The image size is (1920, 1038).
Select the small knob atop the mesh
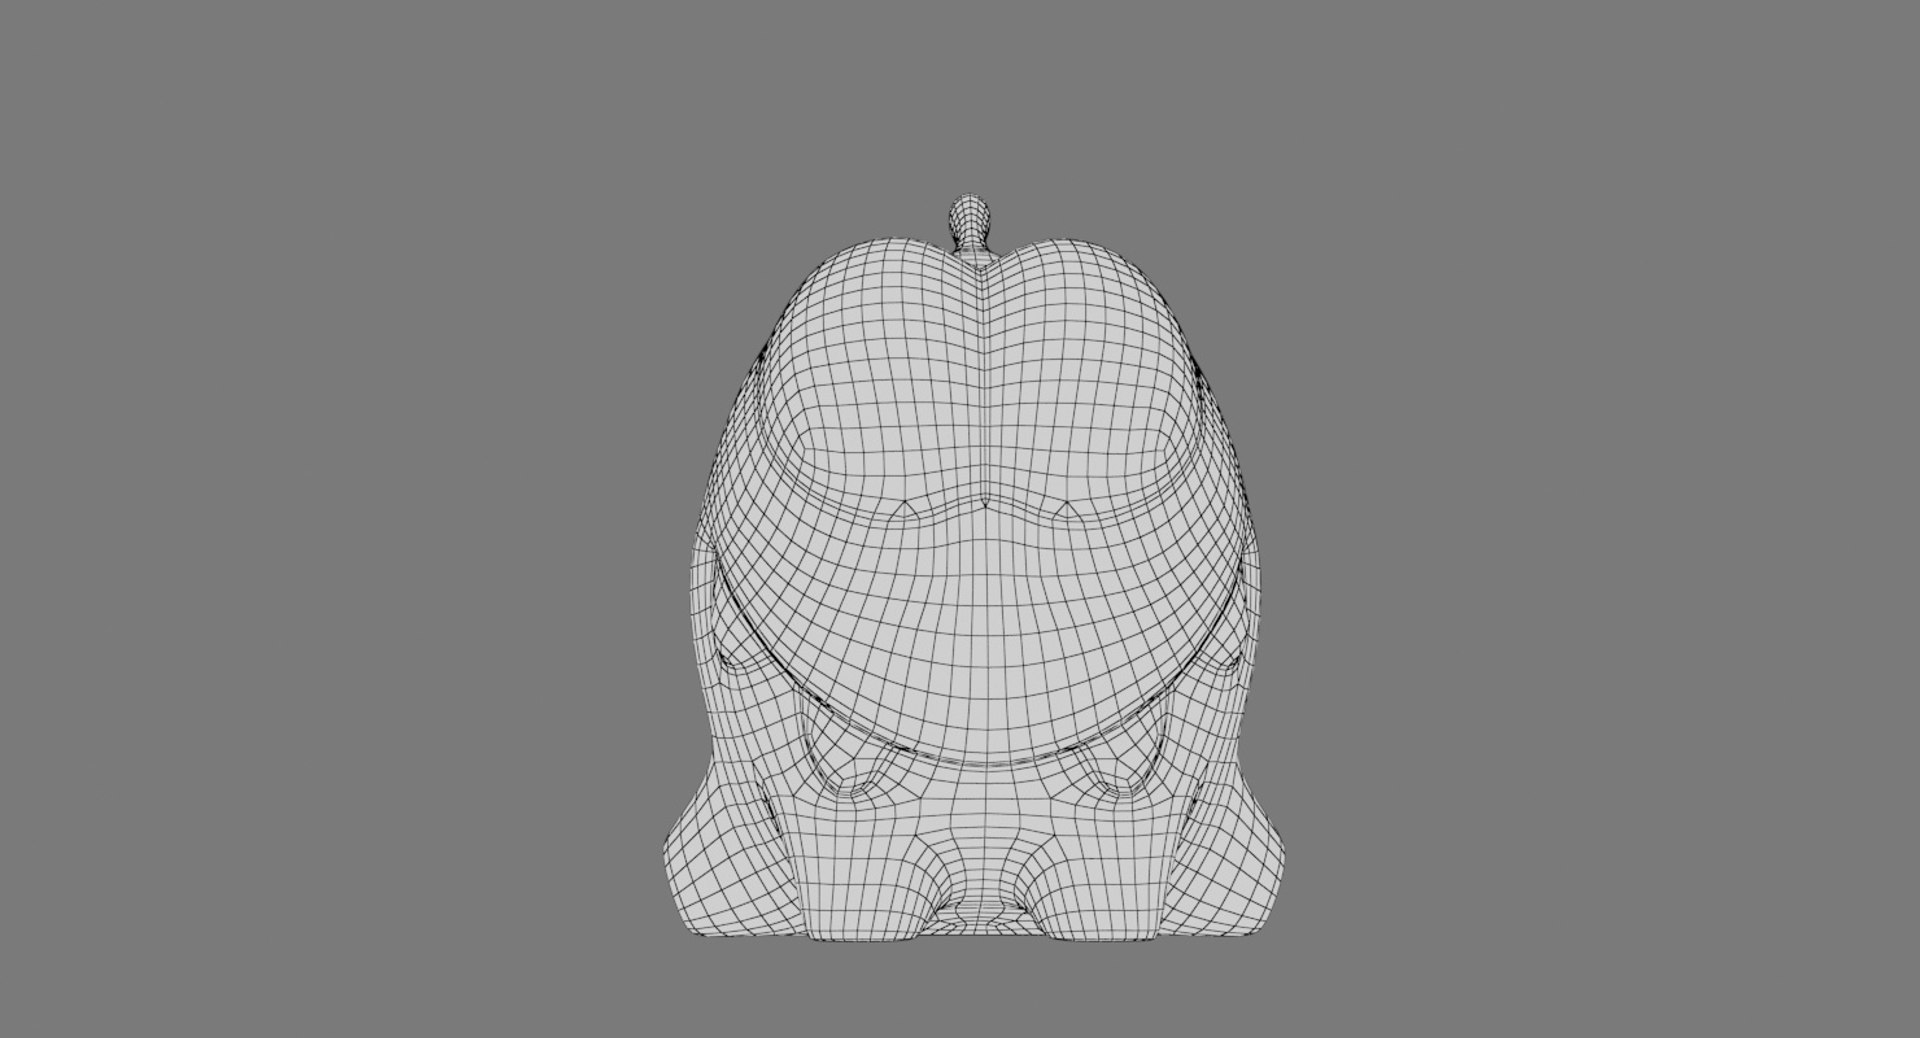click(x=971, y=223)
